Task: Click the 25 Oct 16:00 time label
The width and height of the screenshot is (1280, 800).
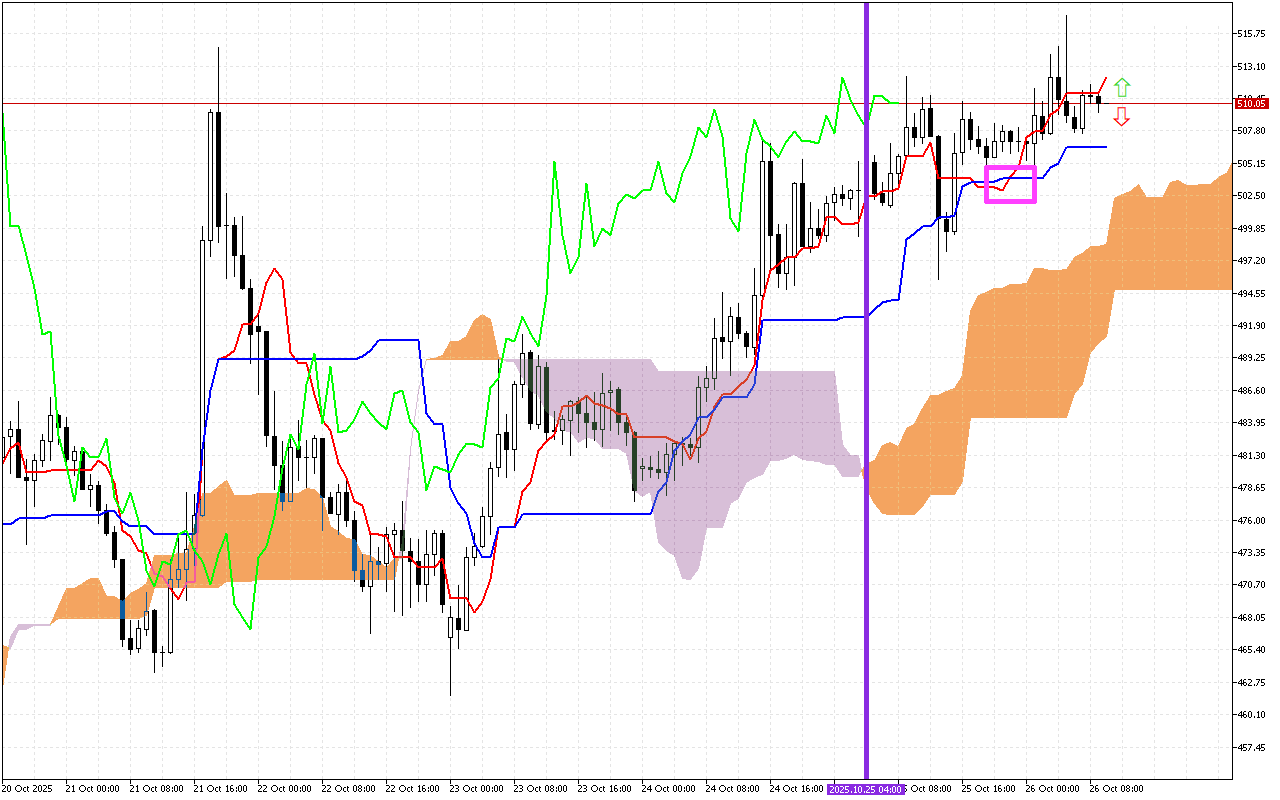Action: click(x=989, y=789)
